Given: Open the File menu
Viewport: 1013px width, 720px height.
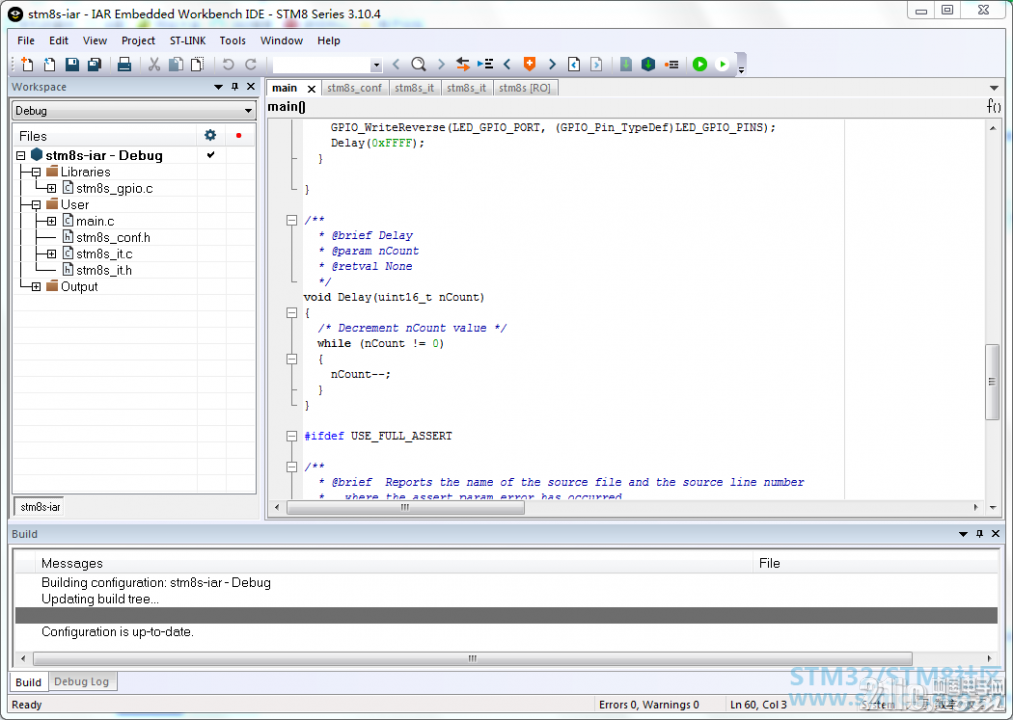Looking at the screenshot, I should click(26, 41).
